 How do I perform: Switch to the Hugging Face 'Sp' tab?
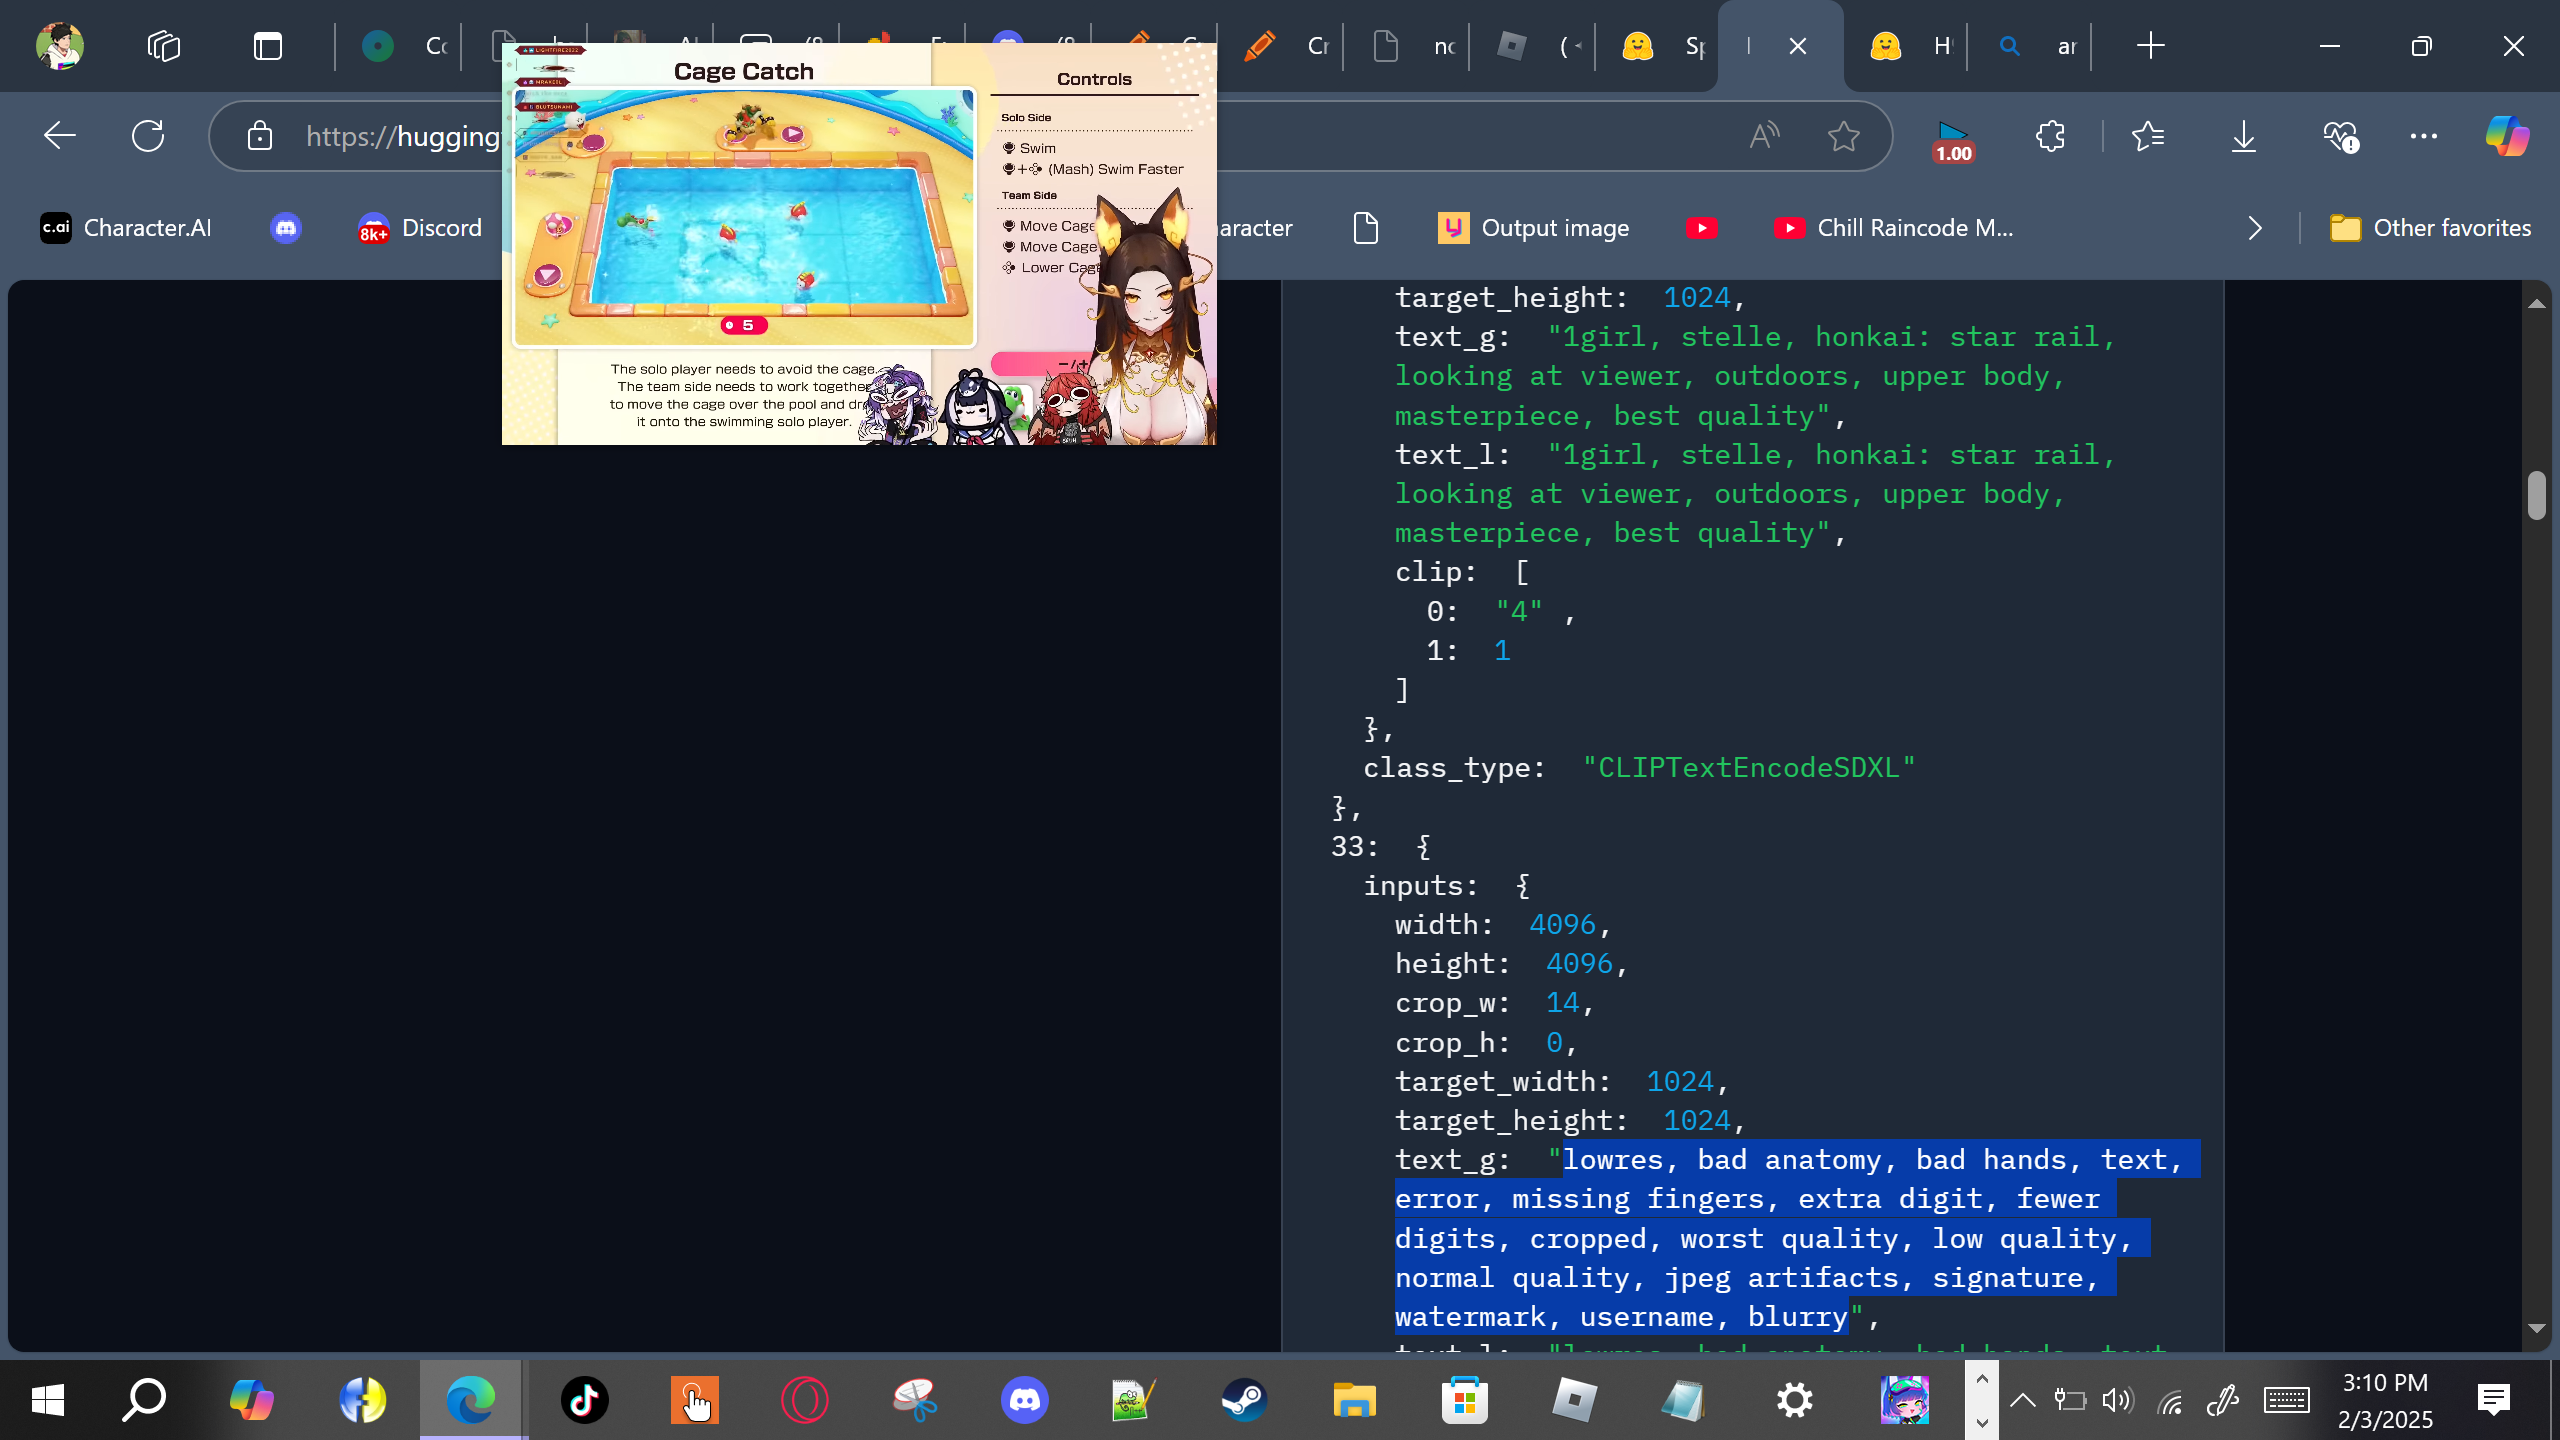1659,46
